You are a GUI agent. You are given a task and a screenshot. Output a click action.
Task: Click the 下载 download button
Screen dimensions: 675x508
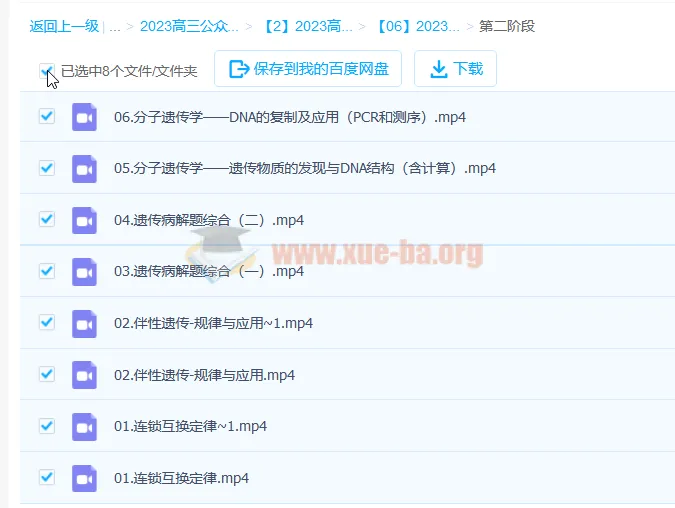(x=455, y=69)
